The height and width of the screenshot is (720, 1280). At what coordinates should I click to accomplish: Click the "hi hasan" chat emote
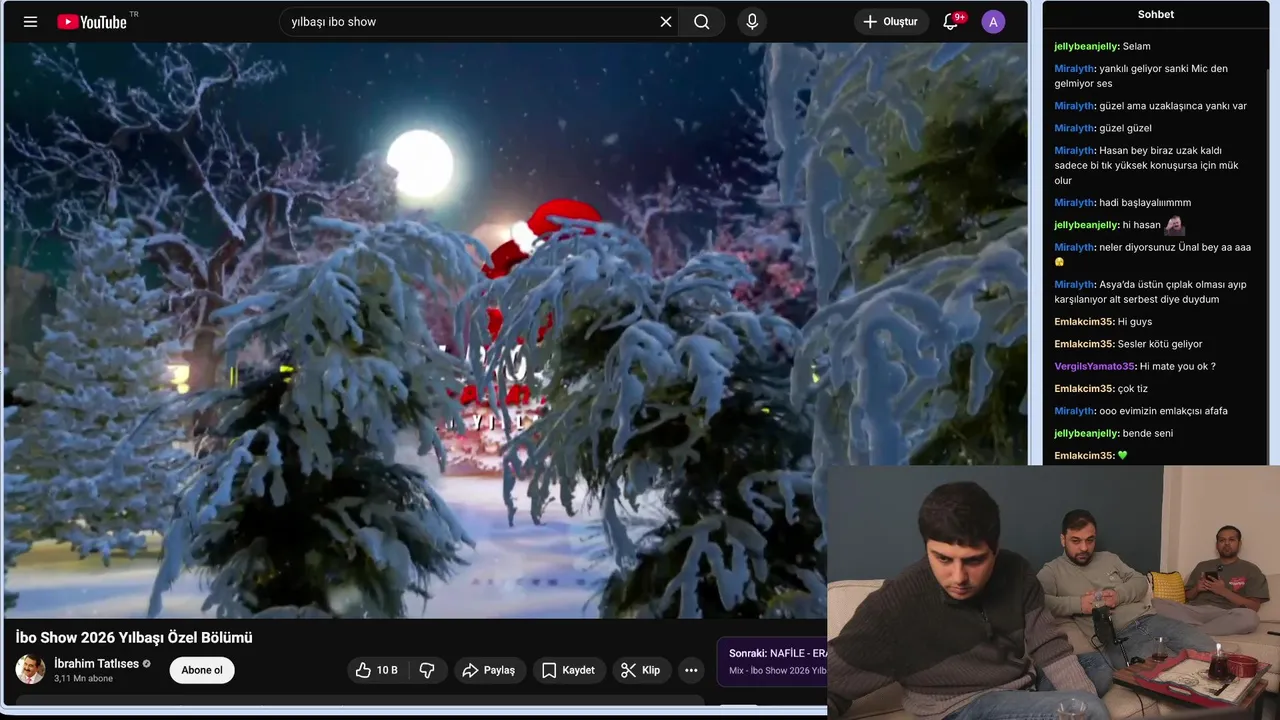tap(1174, 225)
